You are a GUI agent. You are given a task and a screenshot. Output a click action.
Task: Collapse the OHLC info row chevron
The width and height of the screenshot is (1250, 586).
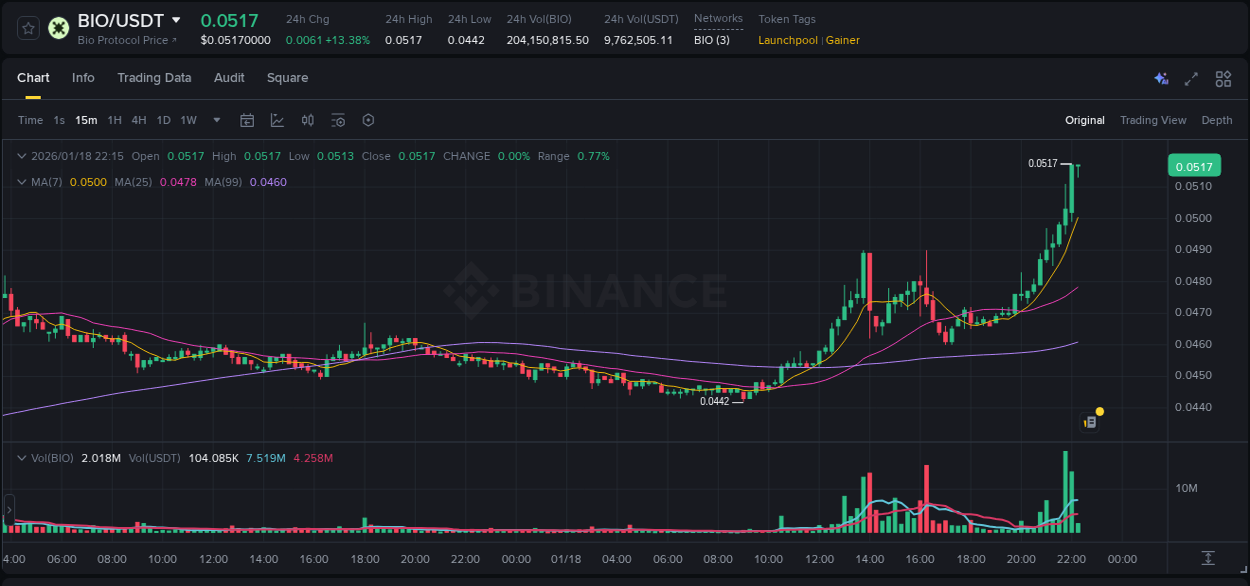pos(20,156)
